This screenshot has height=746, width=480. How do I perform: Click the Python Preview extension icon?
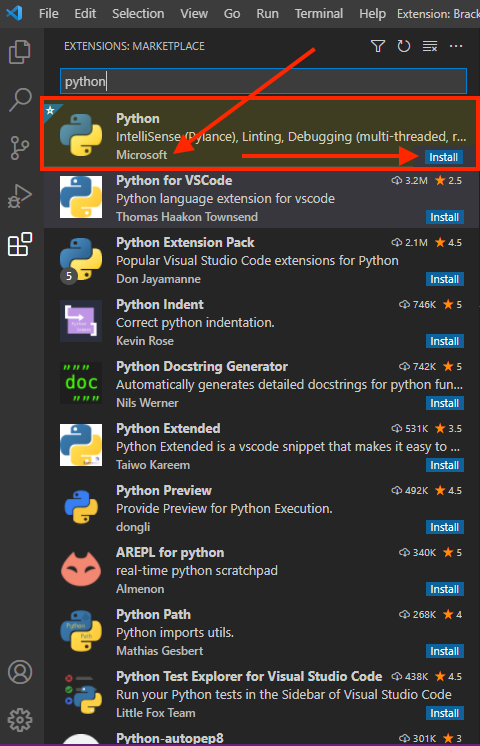tap(81, 507)
